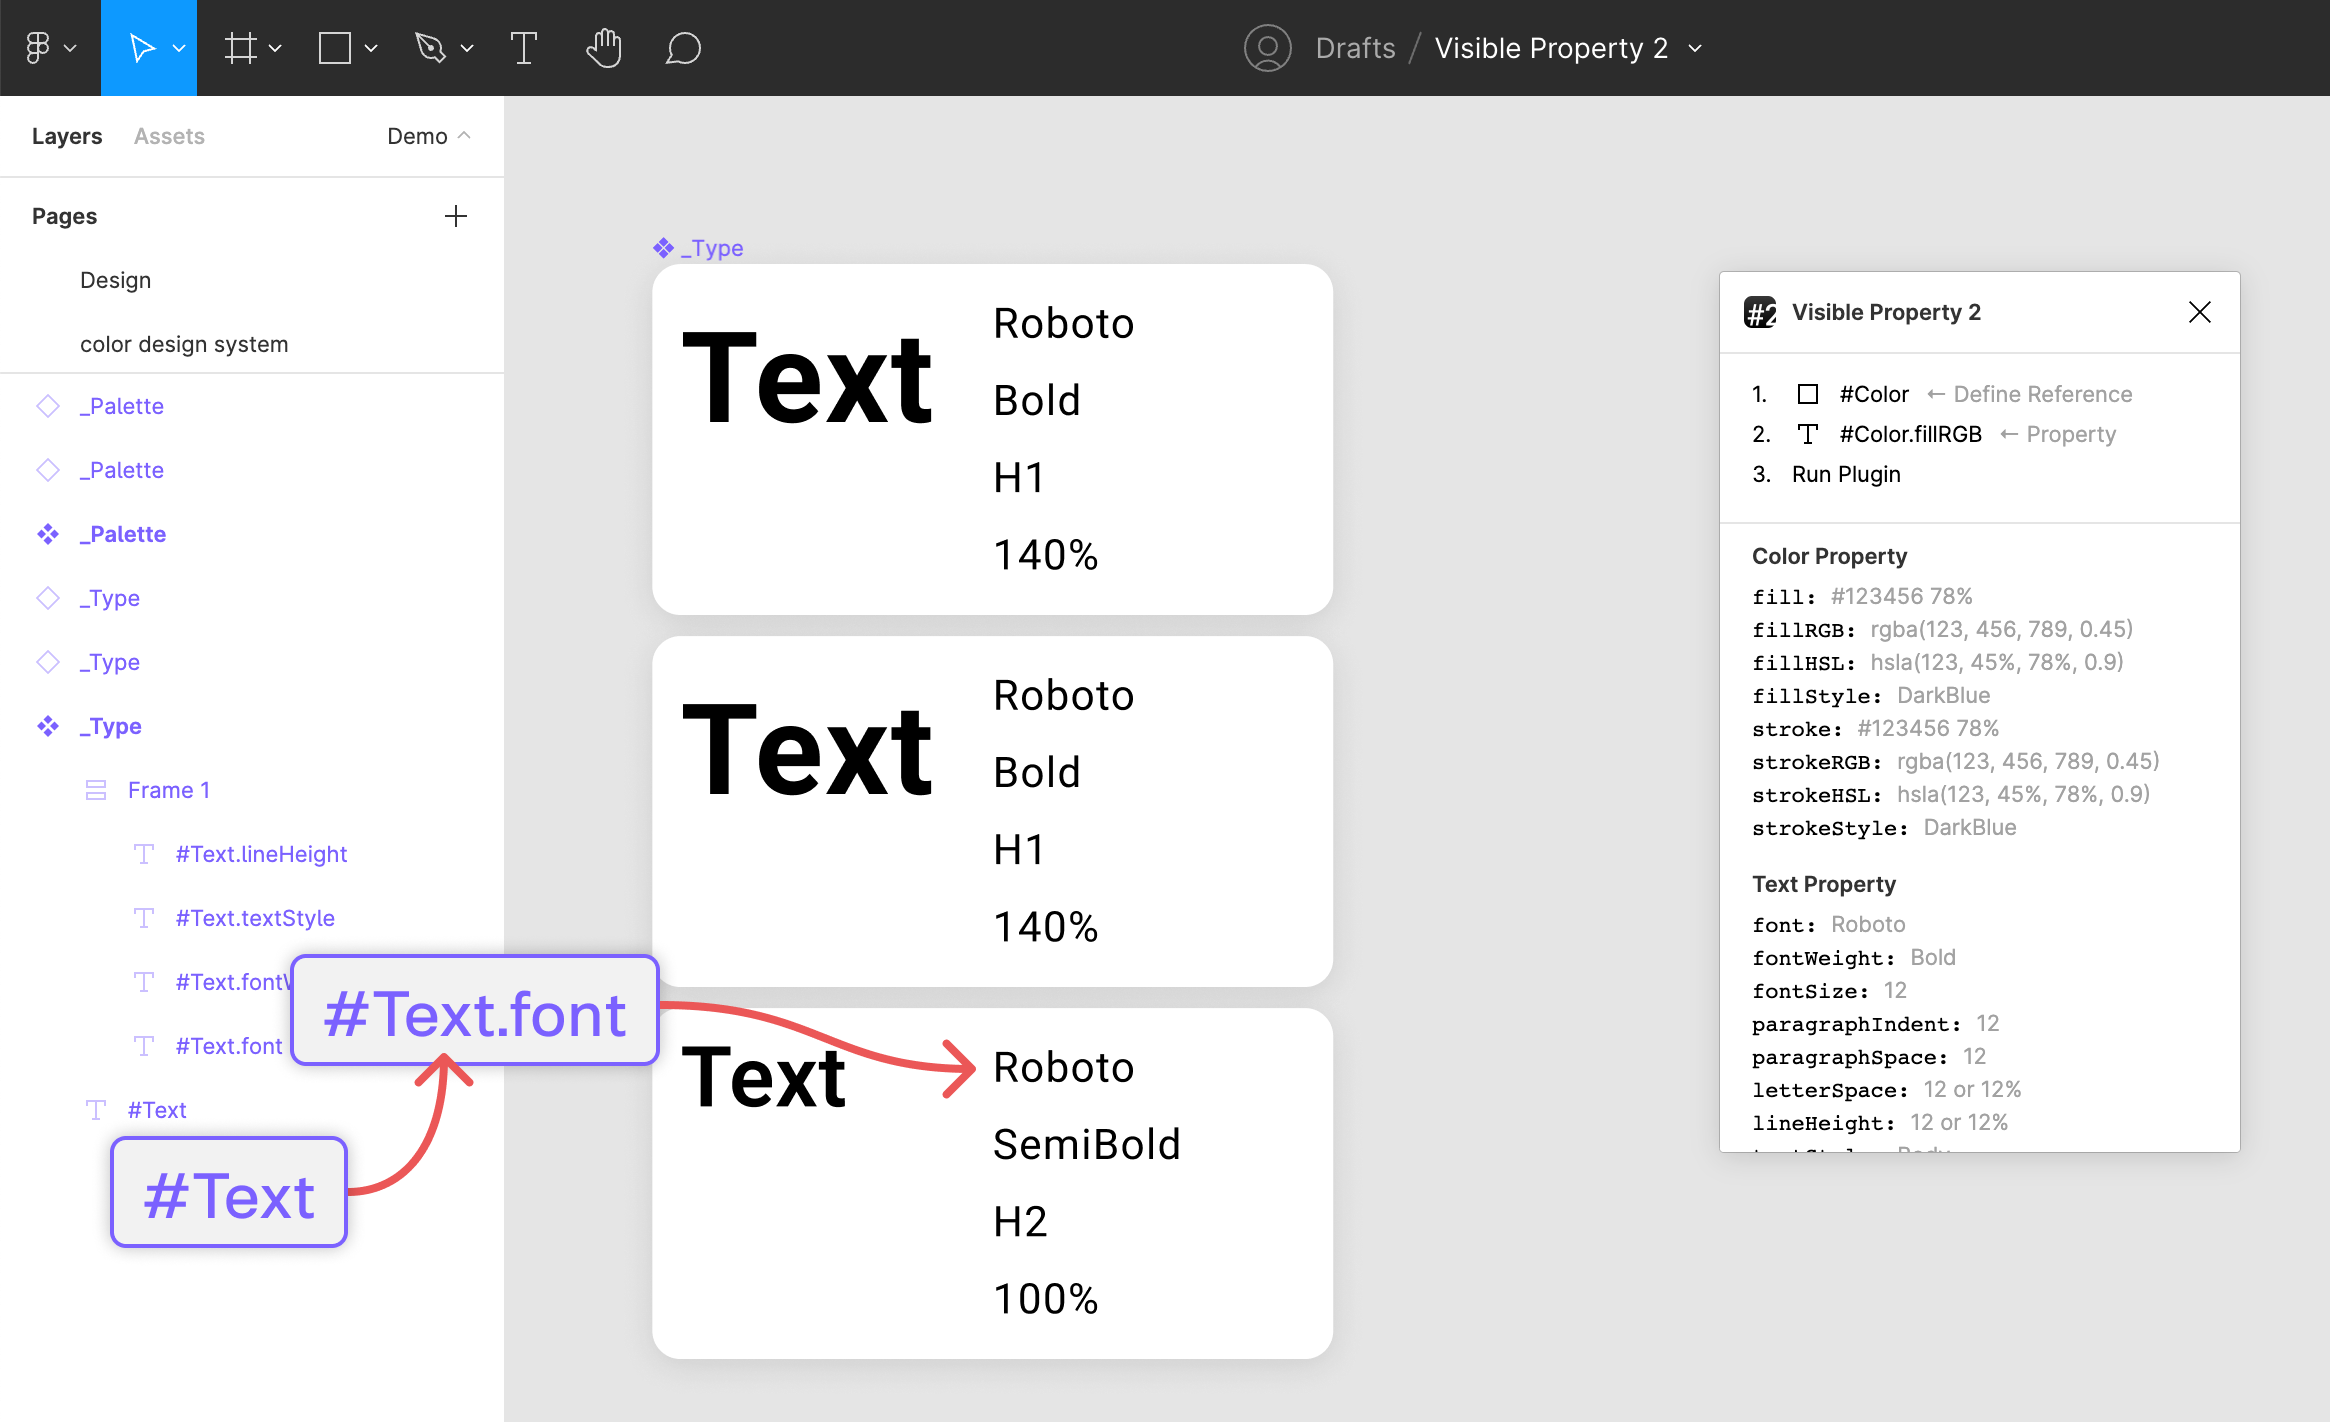Collapse the Demo pages section

pyautogui.click(x=464, y=135)
